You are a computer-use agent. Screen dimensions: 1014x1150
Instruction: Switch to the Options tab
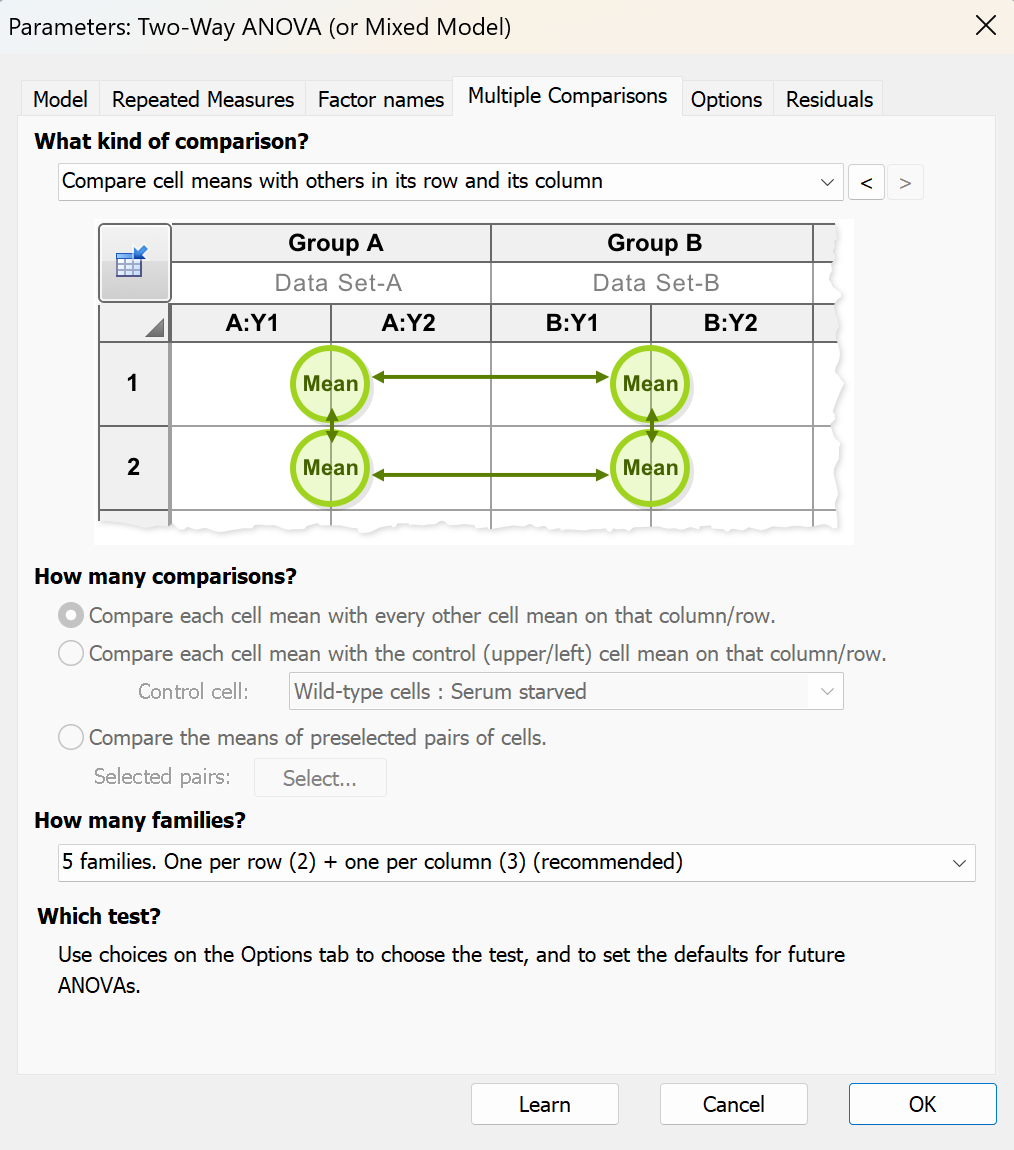pos(726,98)
